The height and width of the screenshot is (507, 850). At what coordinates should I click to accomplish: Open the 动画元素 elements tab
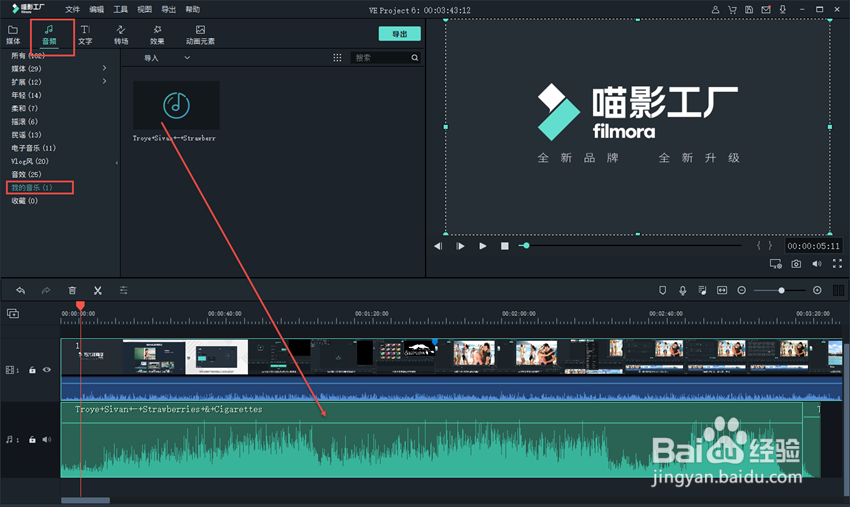(x=200, y=35)
